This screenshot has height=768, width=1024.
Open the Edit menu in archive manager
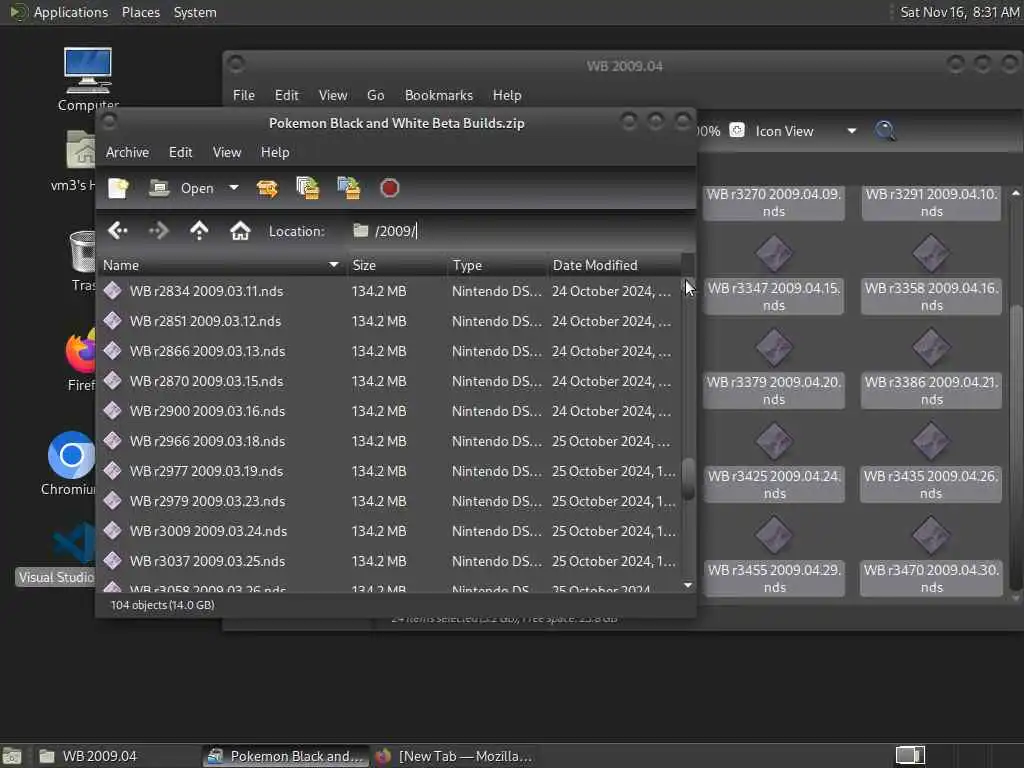coord(180,152)
